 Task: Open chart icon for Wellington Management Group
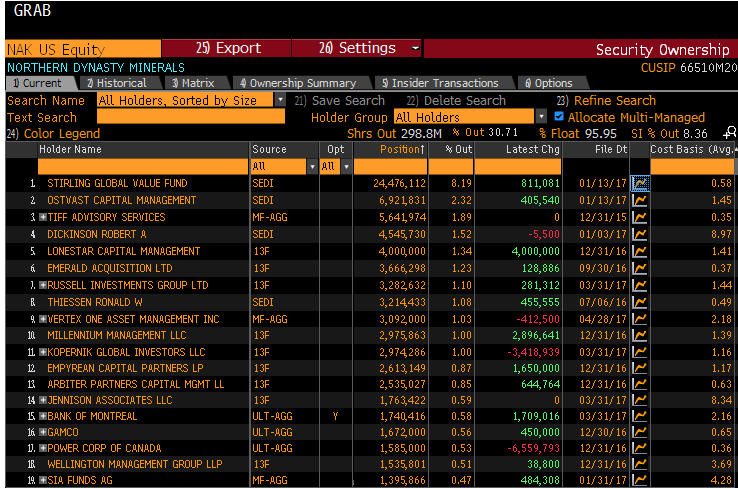[x=640, y=464]
